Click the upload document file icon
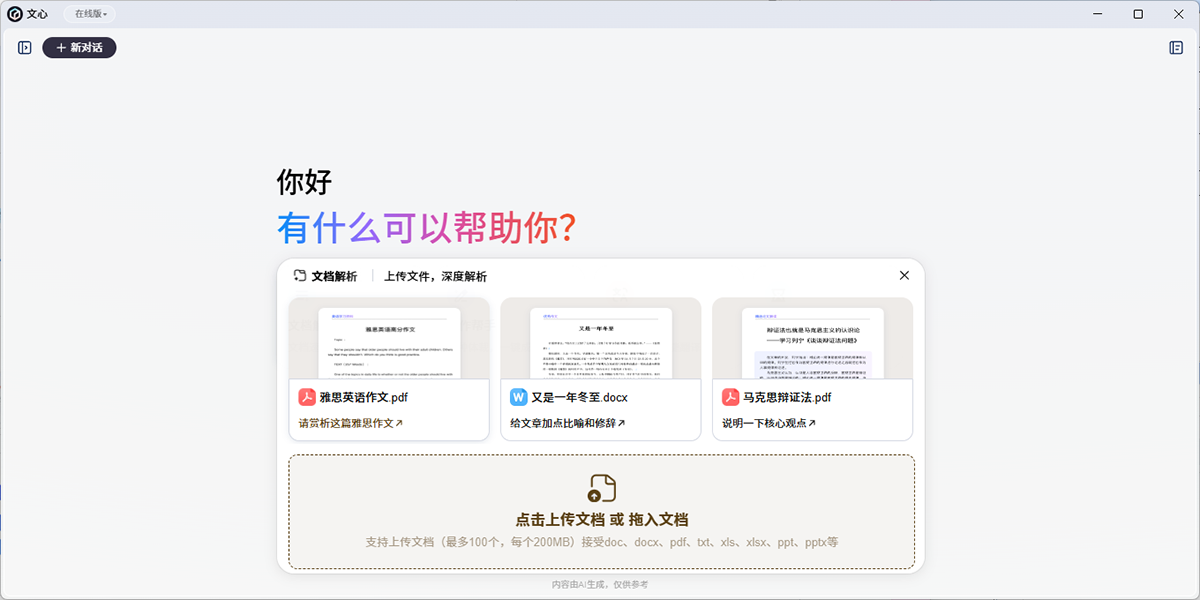Image resolution: width=1200 pixels, height=600 pixels. 601,488
